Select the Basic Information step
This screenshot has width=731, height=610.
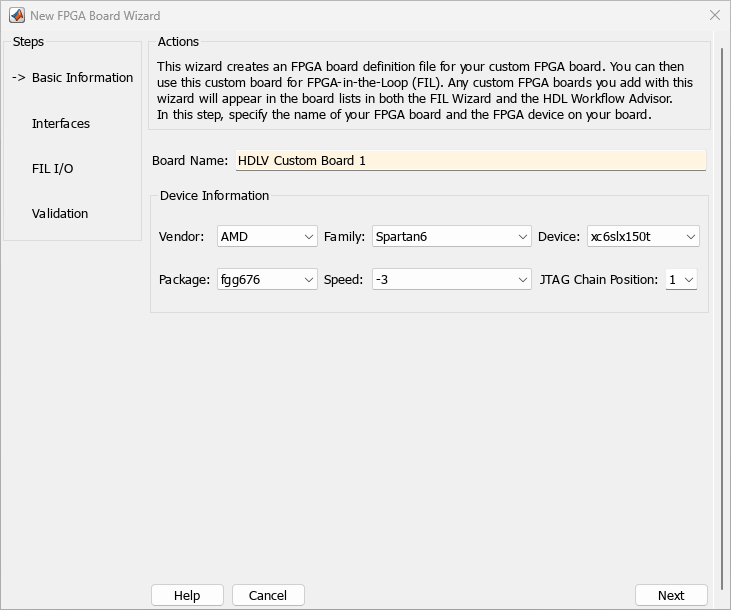(81, 78)
